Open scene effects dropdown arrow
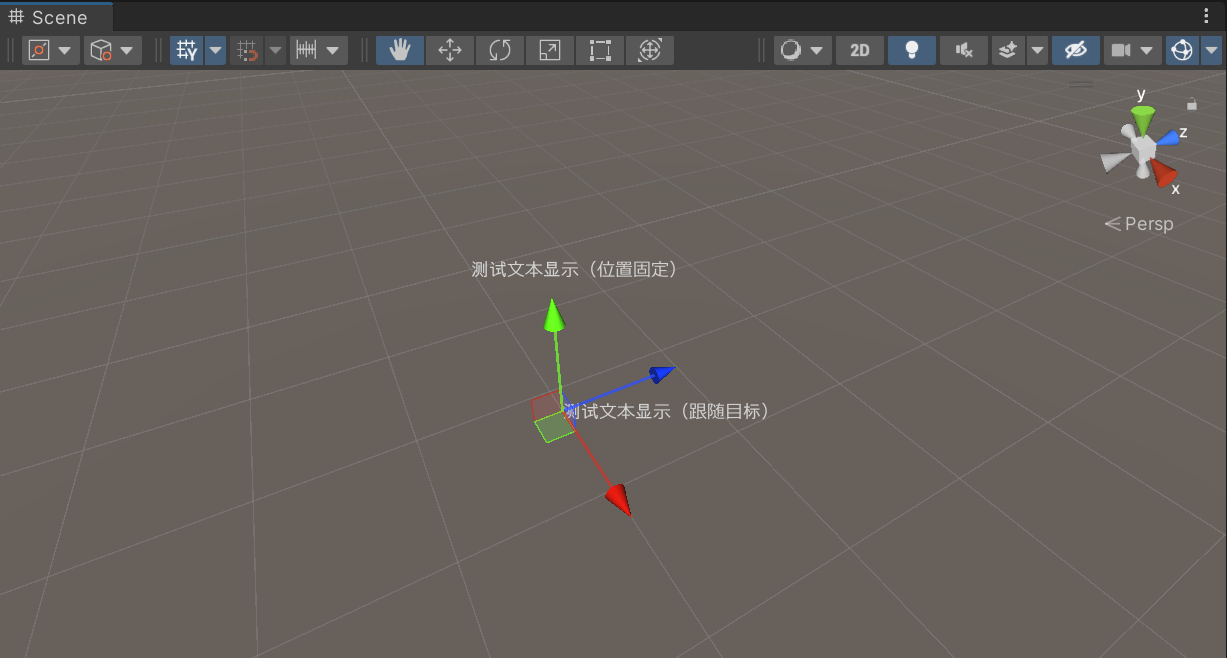The height and width of the screenshot is (658, 1227). 1037,50
